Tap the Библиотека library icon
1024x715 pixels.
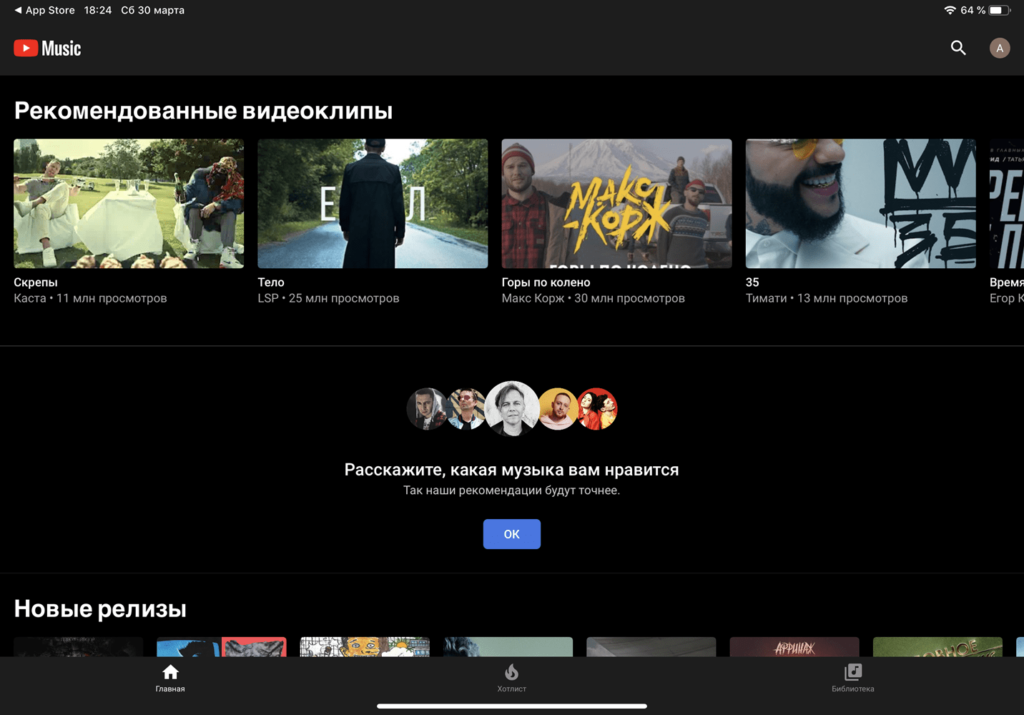click(x=852, y=673)
